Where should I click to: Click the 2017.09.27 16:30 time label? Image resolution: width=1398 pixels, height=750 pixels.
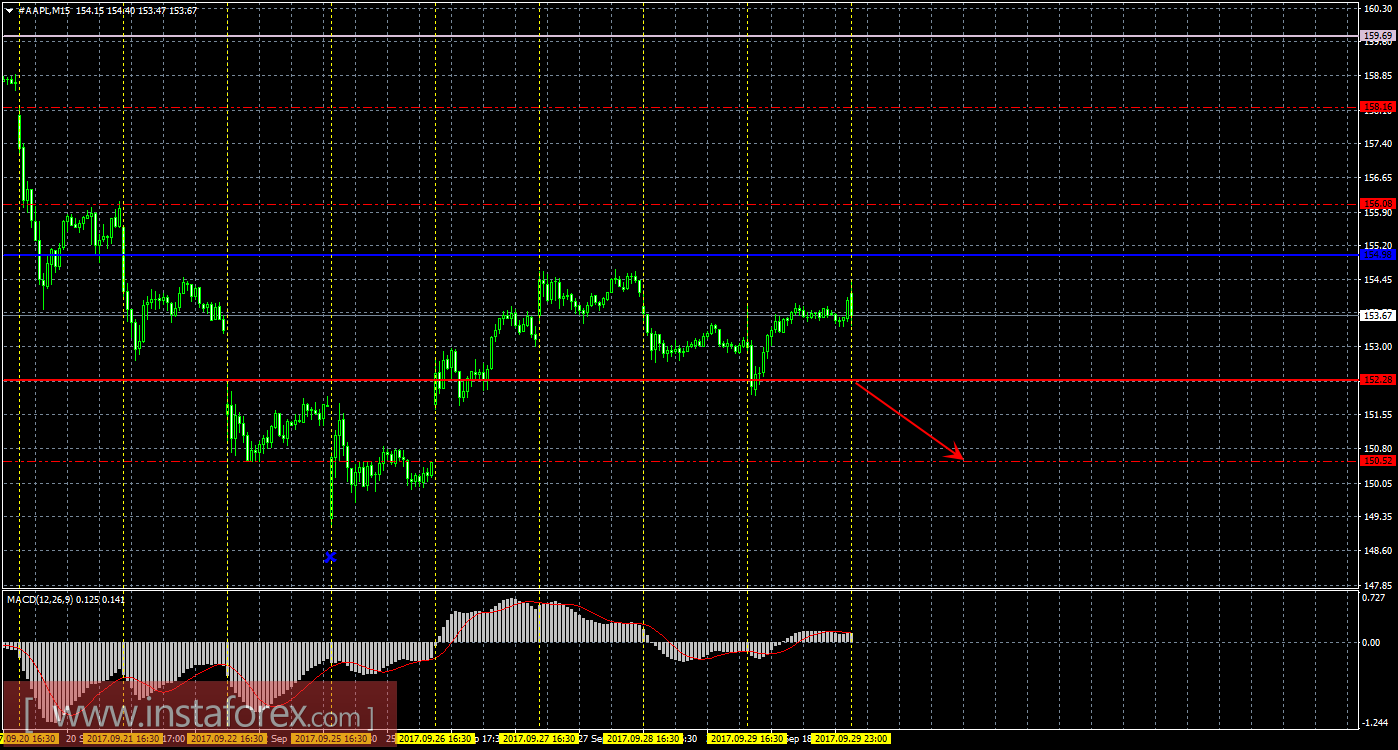[539, 739]
